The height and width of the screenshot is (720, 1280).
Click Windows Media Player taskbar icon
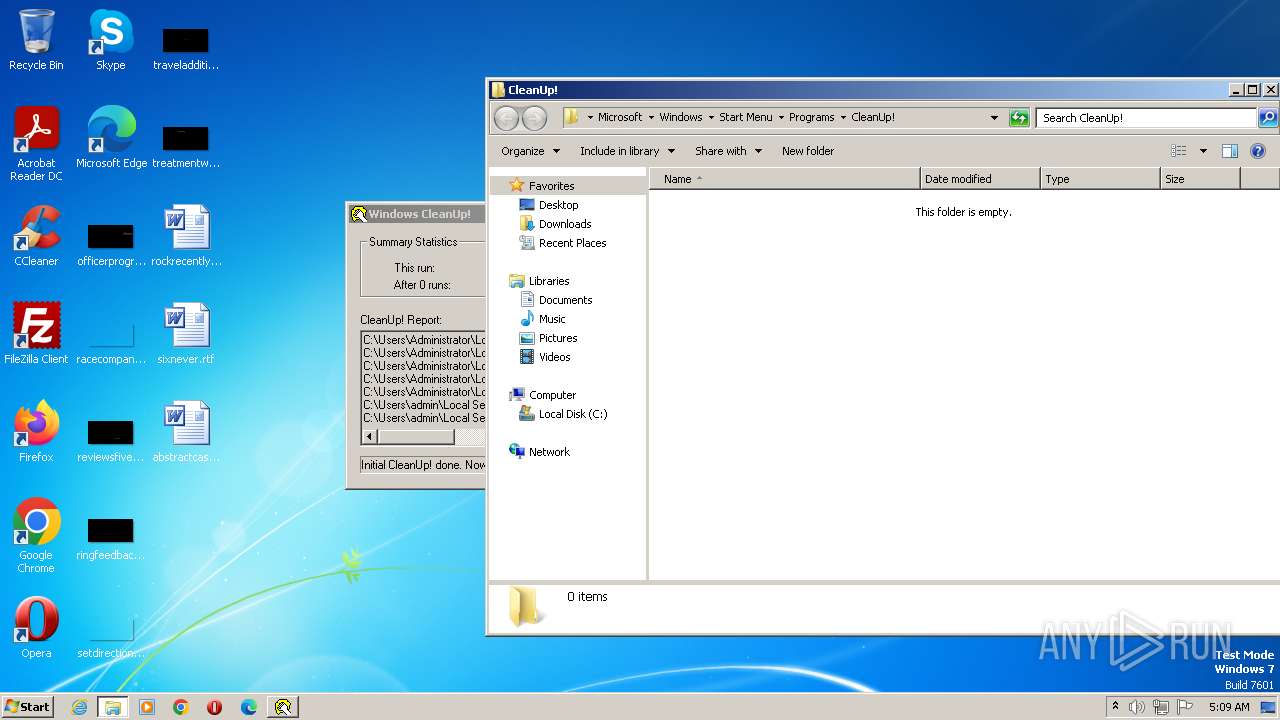[147, 707]
